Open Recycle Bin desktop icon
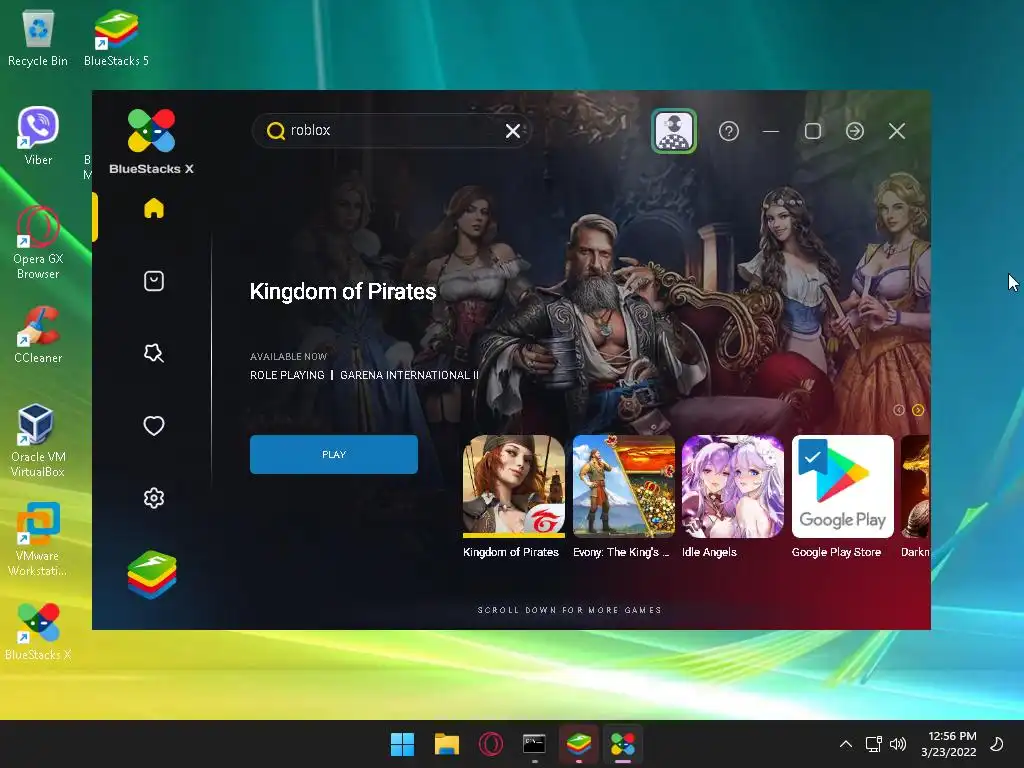 pyautogui.click(x=38, y=39)
